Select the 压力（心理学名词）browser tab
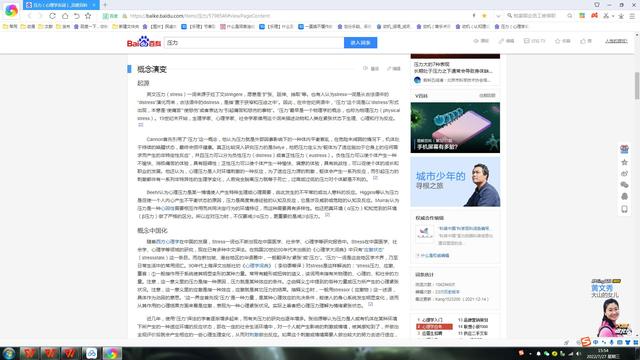Screen dimensions: 640x360 (60, 5)
